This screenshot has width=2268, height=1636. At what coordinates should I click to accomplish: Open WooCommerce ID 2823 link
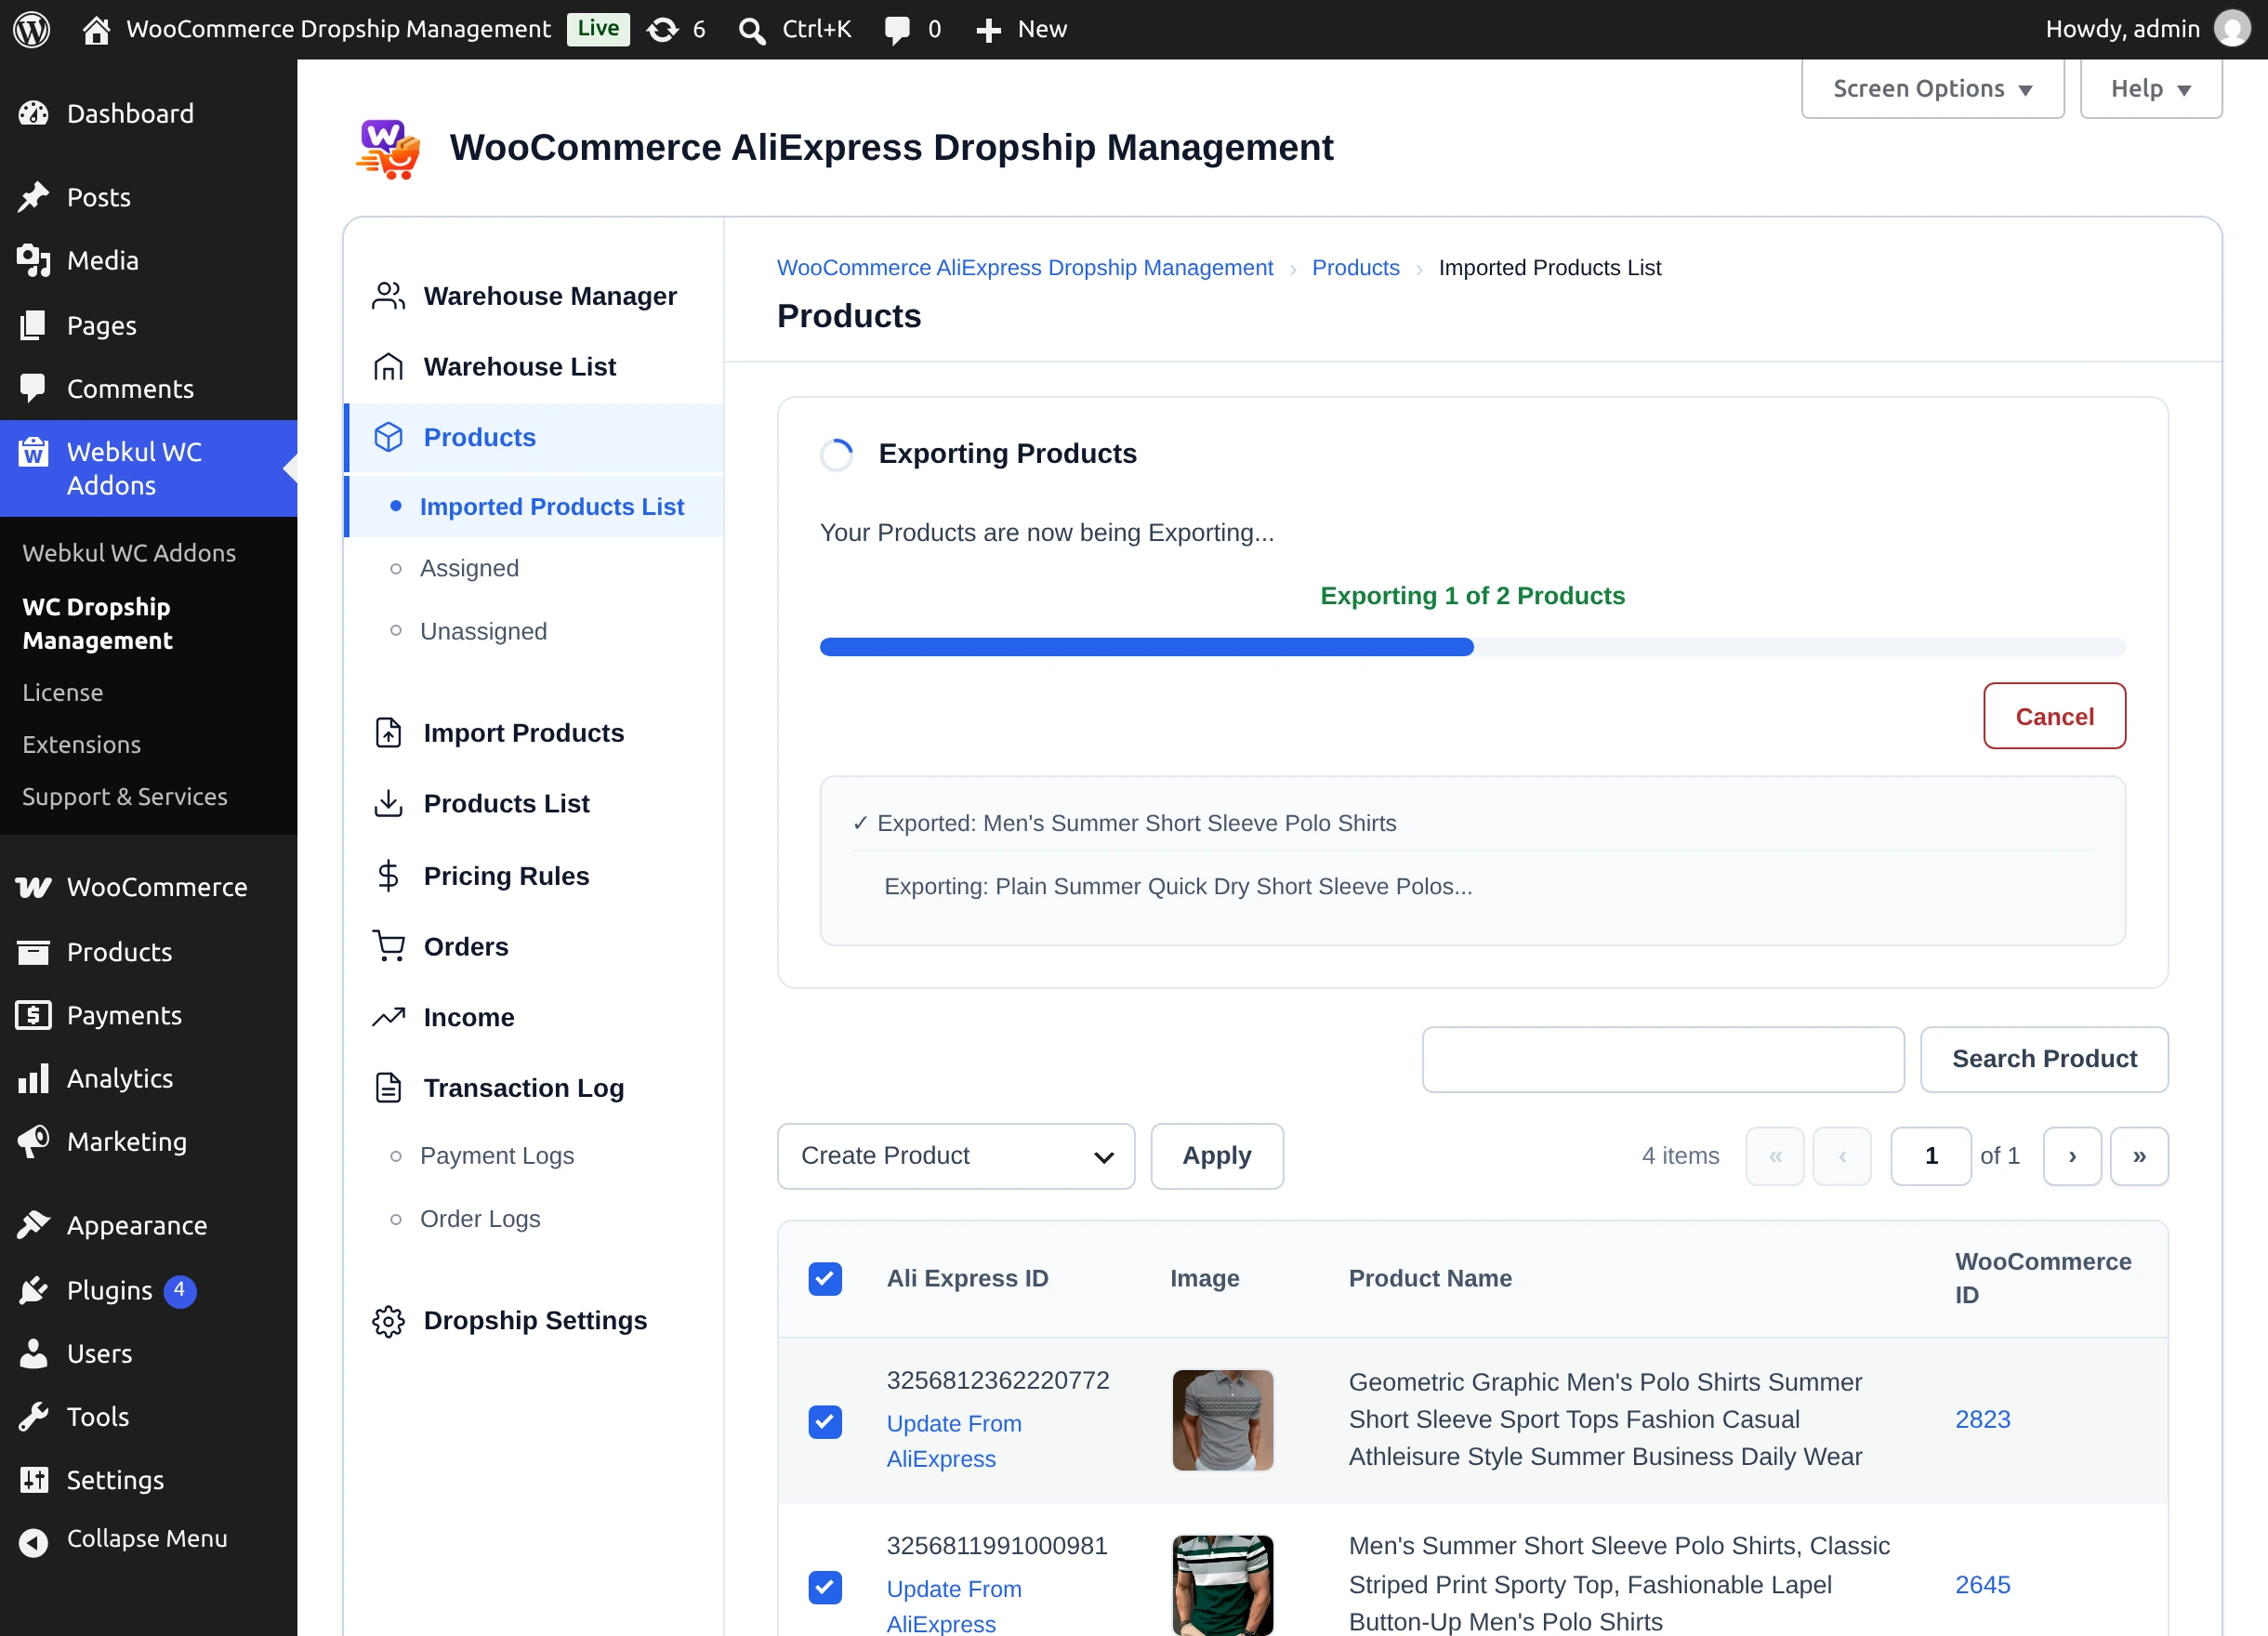(x=1982, y=1419)
